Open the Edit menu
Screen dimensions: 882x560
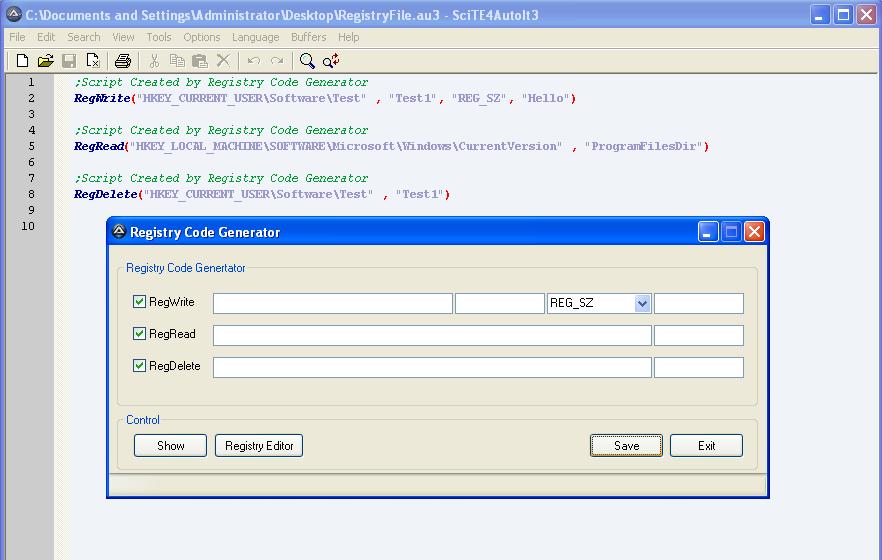pos(46,37)
